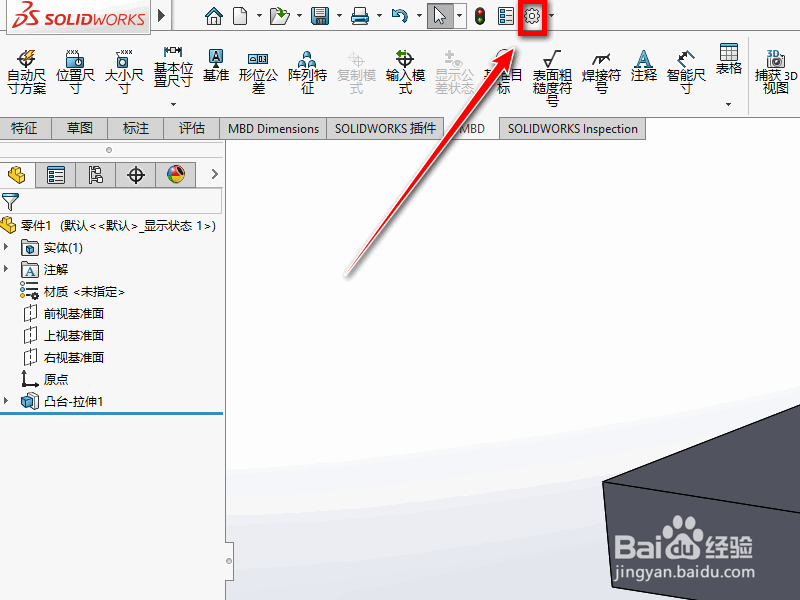Screen dimensions: 800x600
Task: Expand the 注解 tree node
Action: click(8, 269)
